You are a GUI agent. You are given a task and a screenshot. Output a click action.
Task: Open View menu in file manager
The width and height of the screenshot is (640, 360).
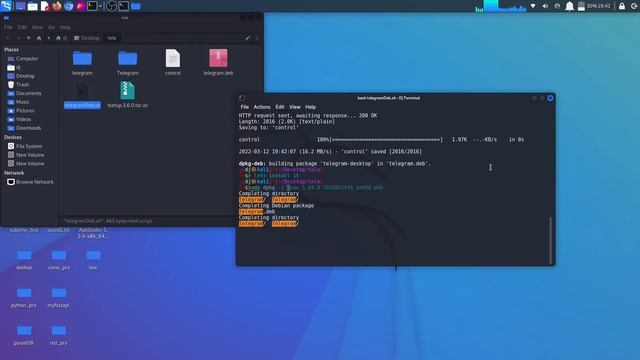[x=37, y=27]
